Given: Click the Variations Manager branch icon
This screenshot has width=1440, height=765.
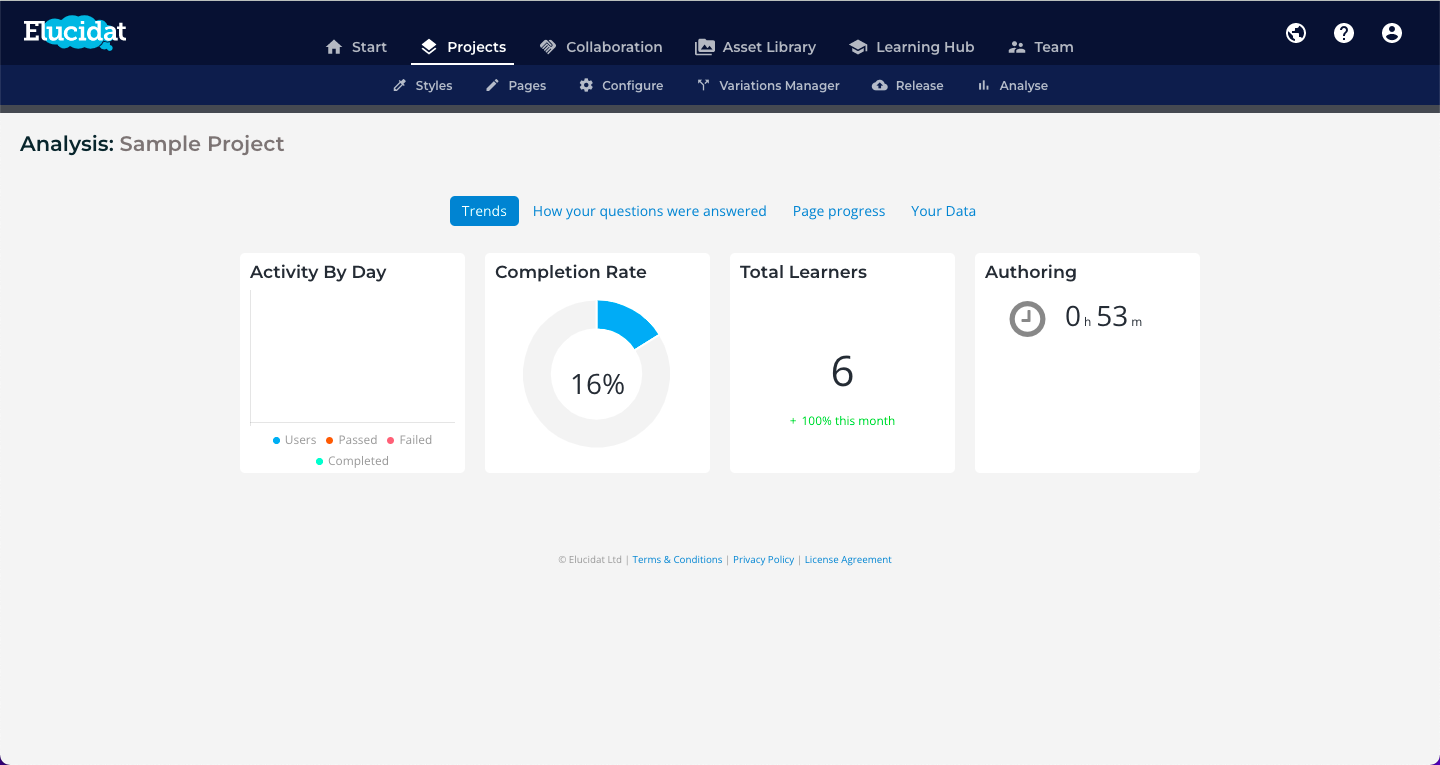Looking at the screenshot, I should pyautogui.click(x=704, y=86).
